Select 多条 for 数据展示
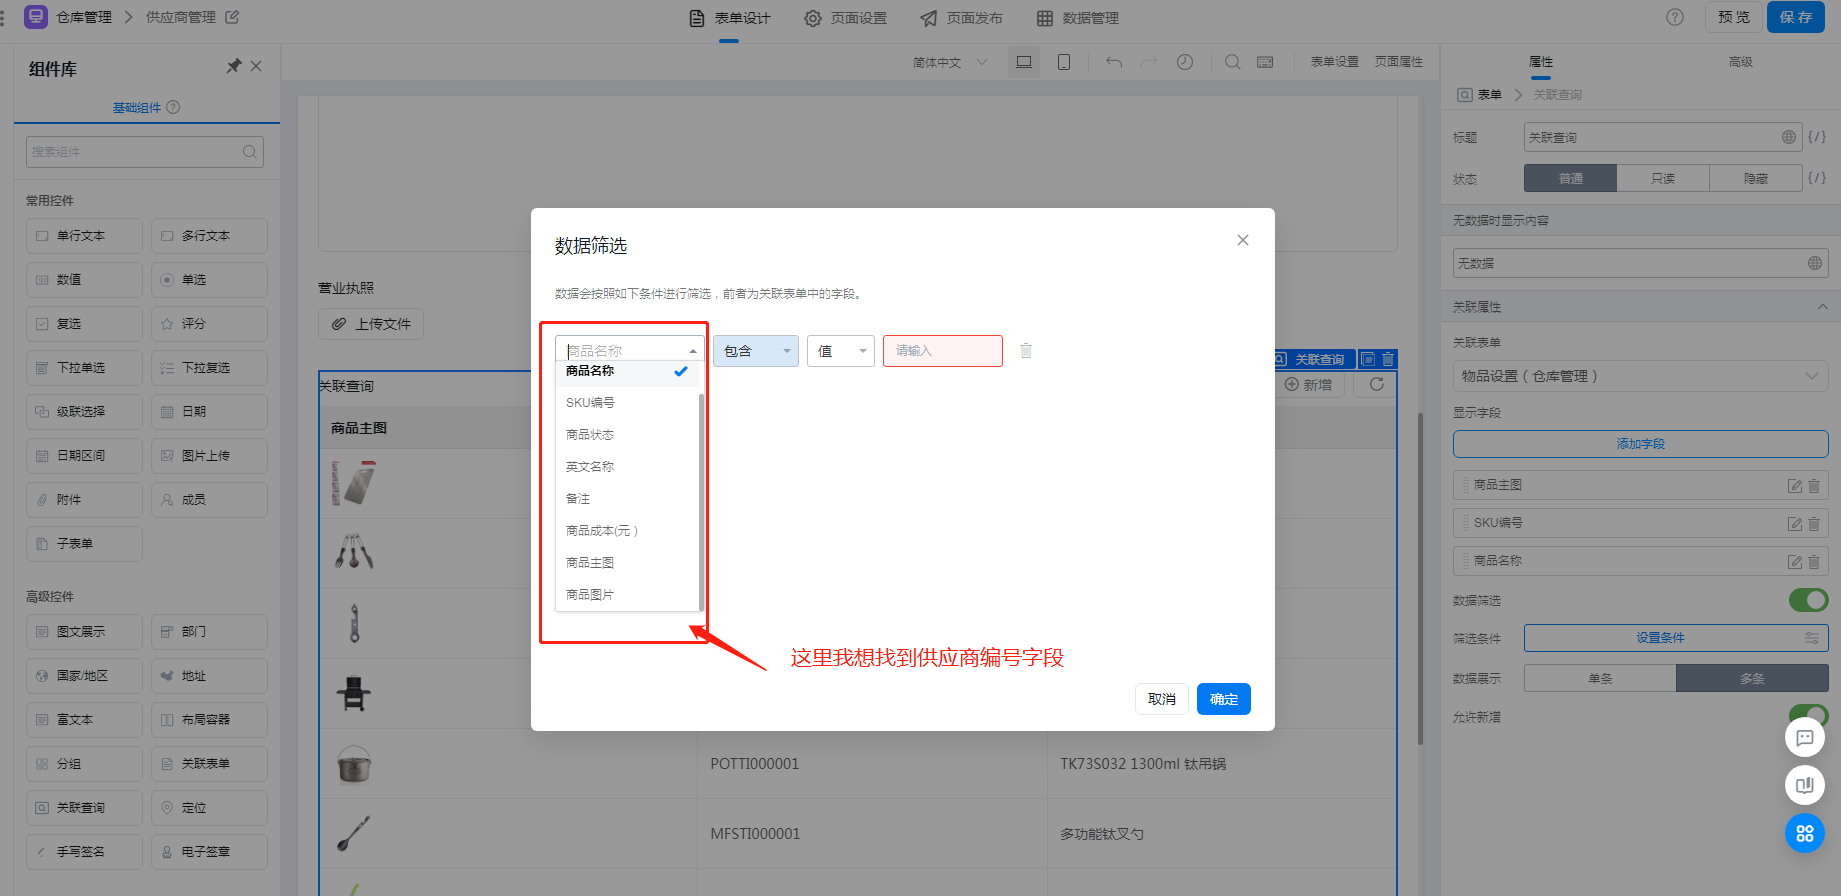This screenshot has width=1841, height=896. click(1752, 678)
